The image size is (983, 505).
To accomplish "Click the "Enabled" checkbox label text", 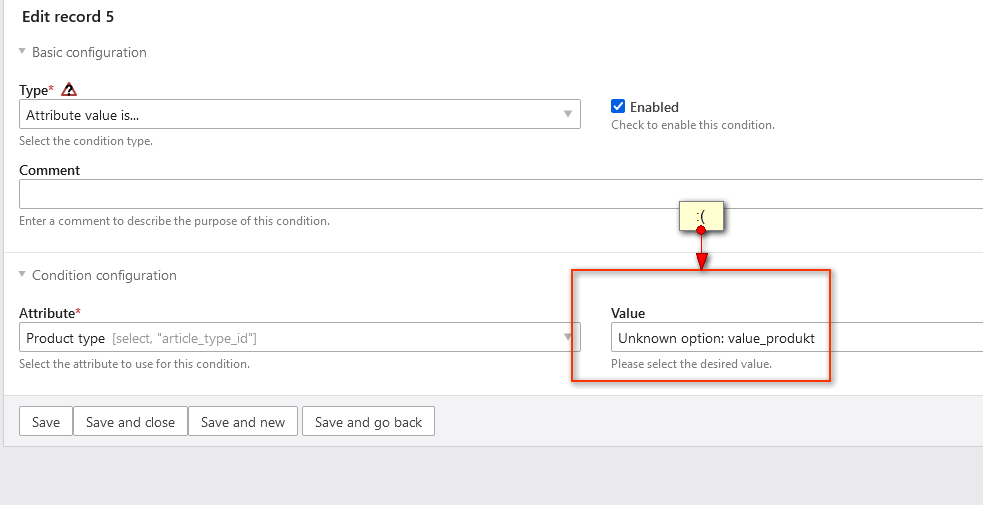I will pos(654,107).
